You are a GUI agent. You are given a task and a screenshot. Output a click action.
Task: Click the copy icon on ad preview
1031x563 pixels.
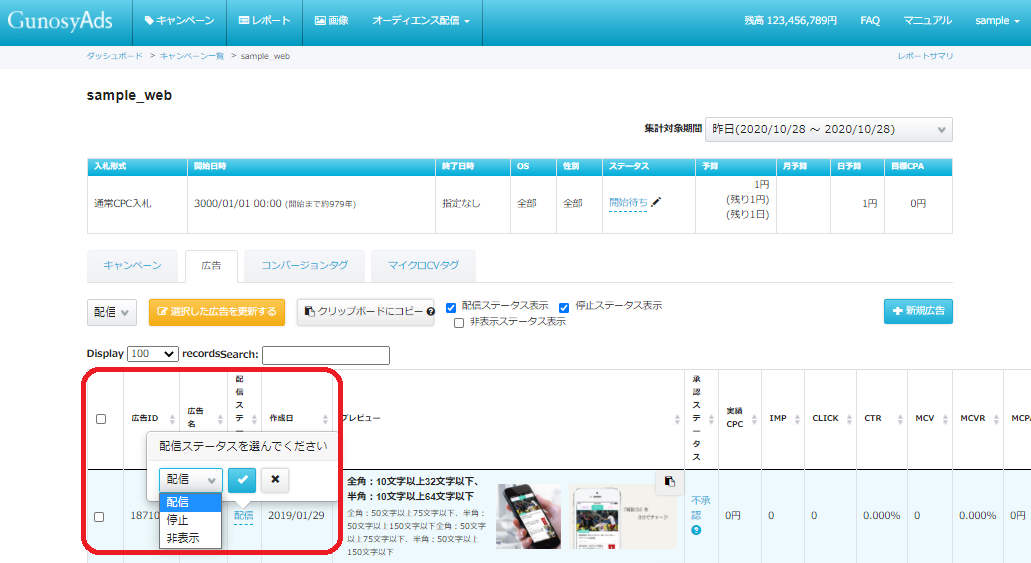click(669, 481)
